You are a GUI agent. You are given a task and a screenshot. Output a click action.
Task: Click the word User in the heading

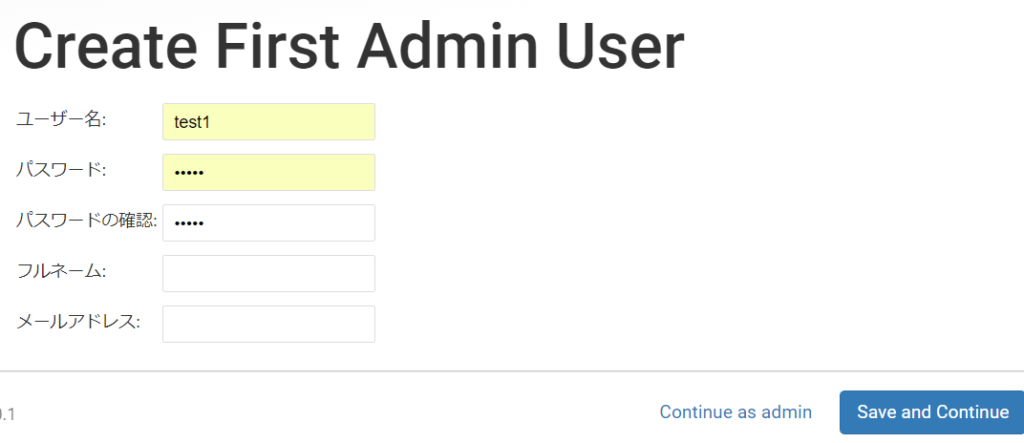pos(622,48)
